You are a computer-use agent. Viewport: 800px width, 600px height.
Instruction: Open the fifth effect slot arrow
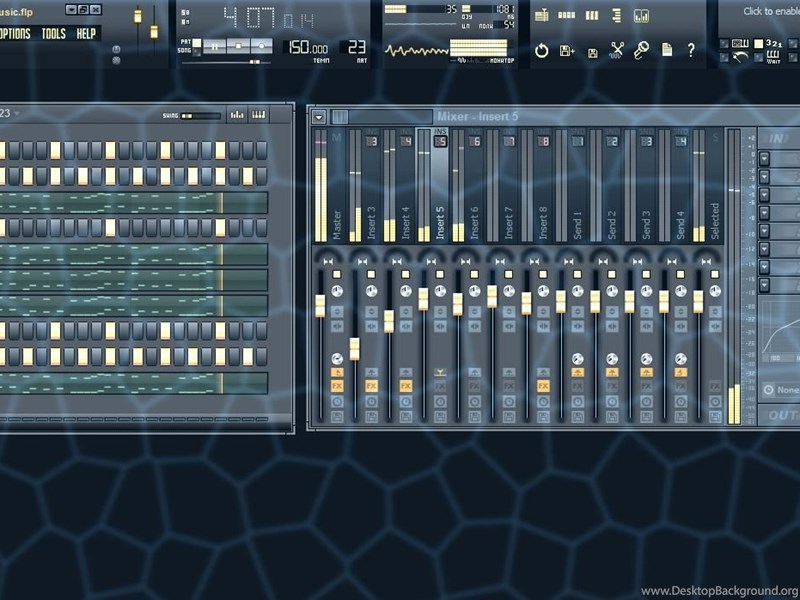[x=764, y=231]
